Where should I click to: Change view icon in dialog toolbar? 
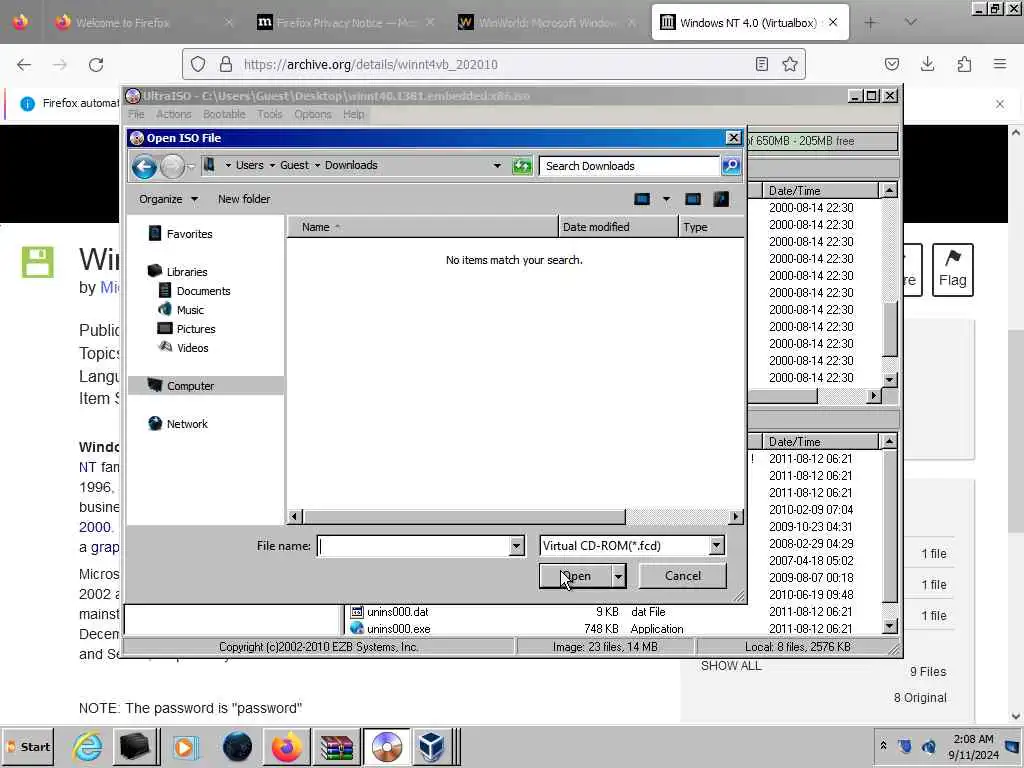point(642,199)
